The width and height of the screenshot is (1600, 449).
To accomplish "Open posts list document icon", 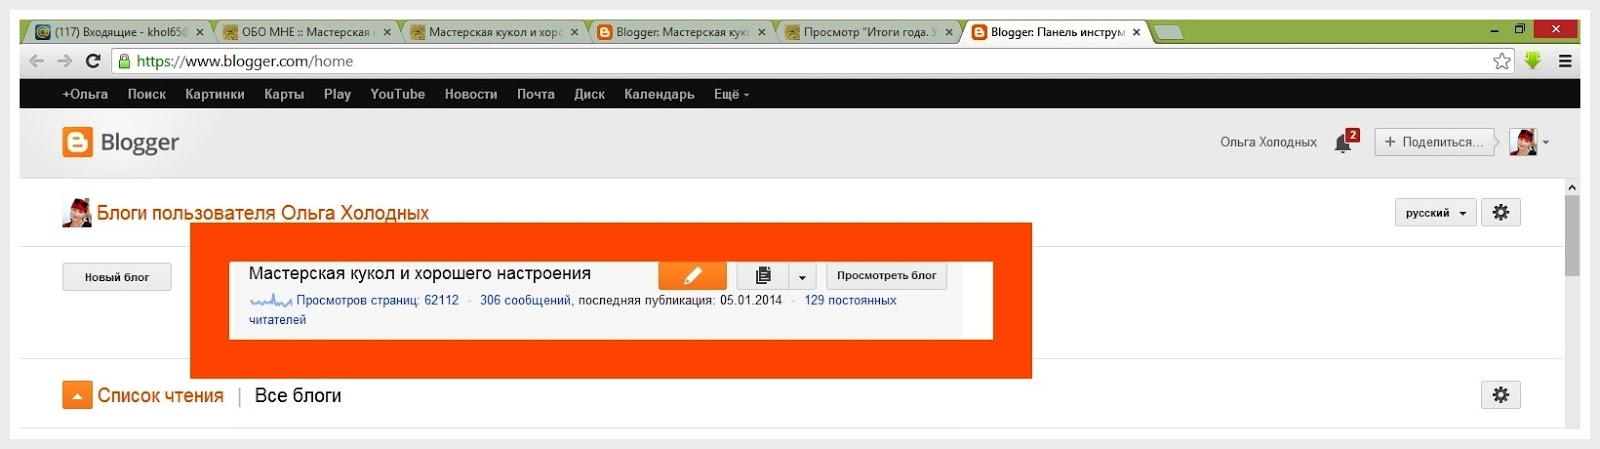I will tap(762, 275).
